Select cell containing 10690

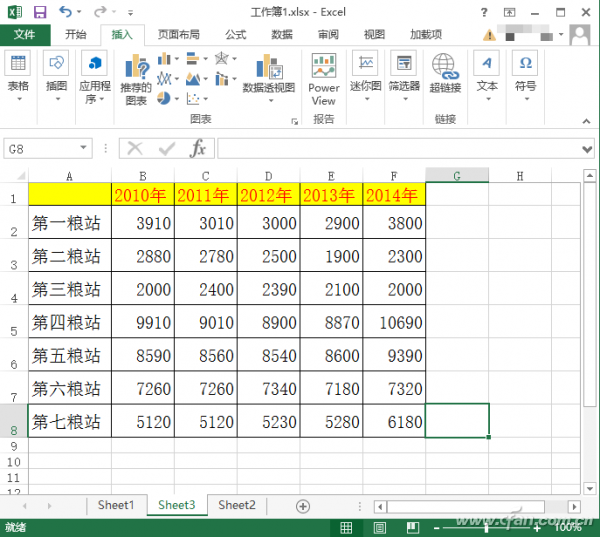tap(394, 323)
